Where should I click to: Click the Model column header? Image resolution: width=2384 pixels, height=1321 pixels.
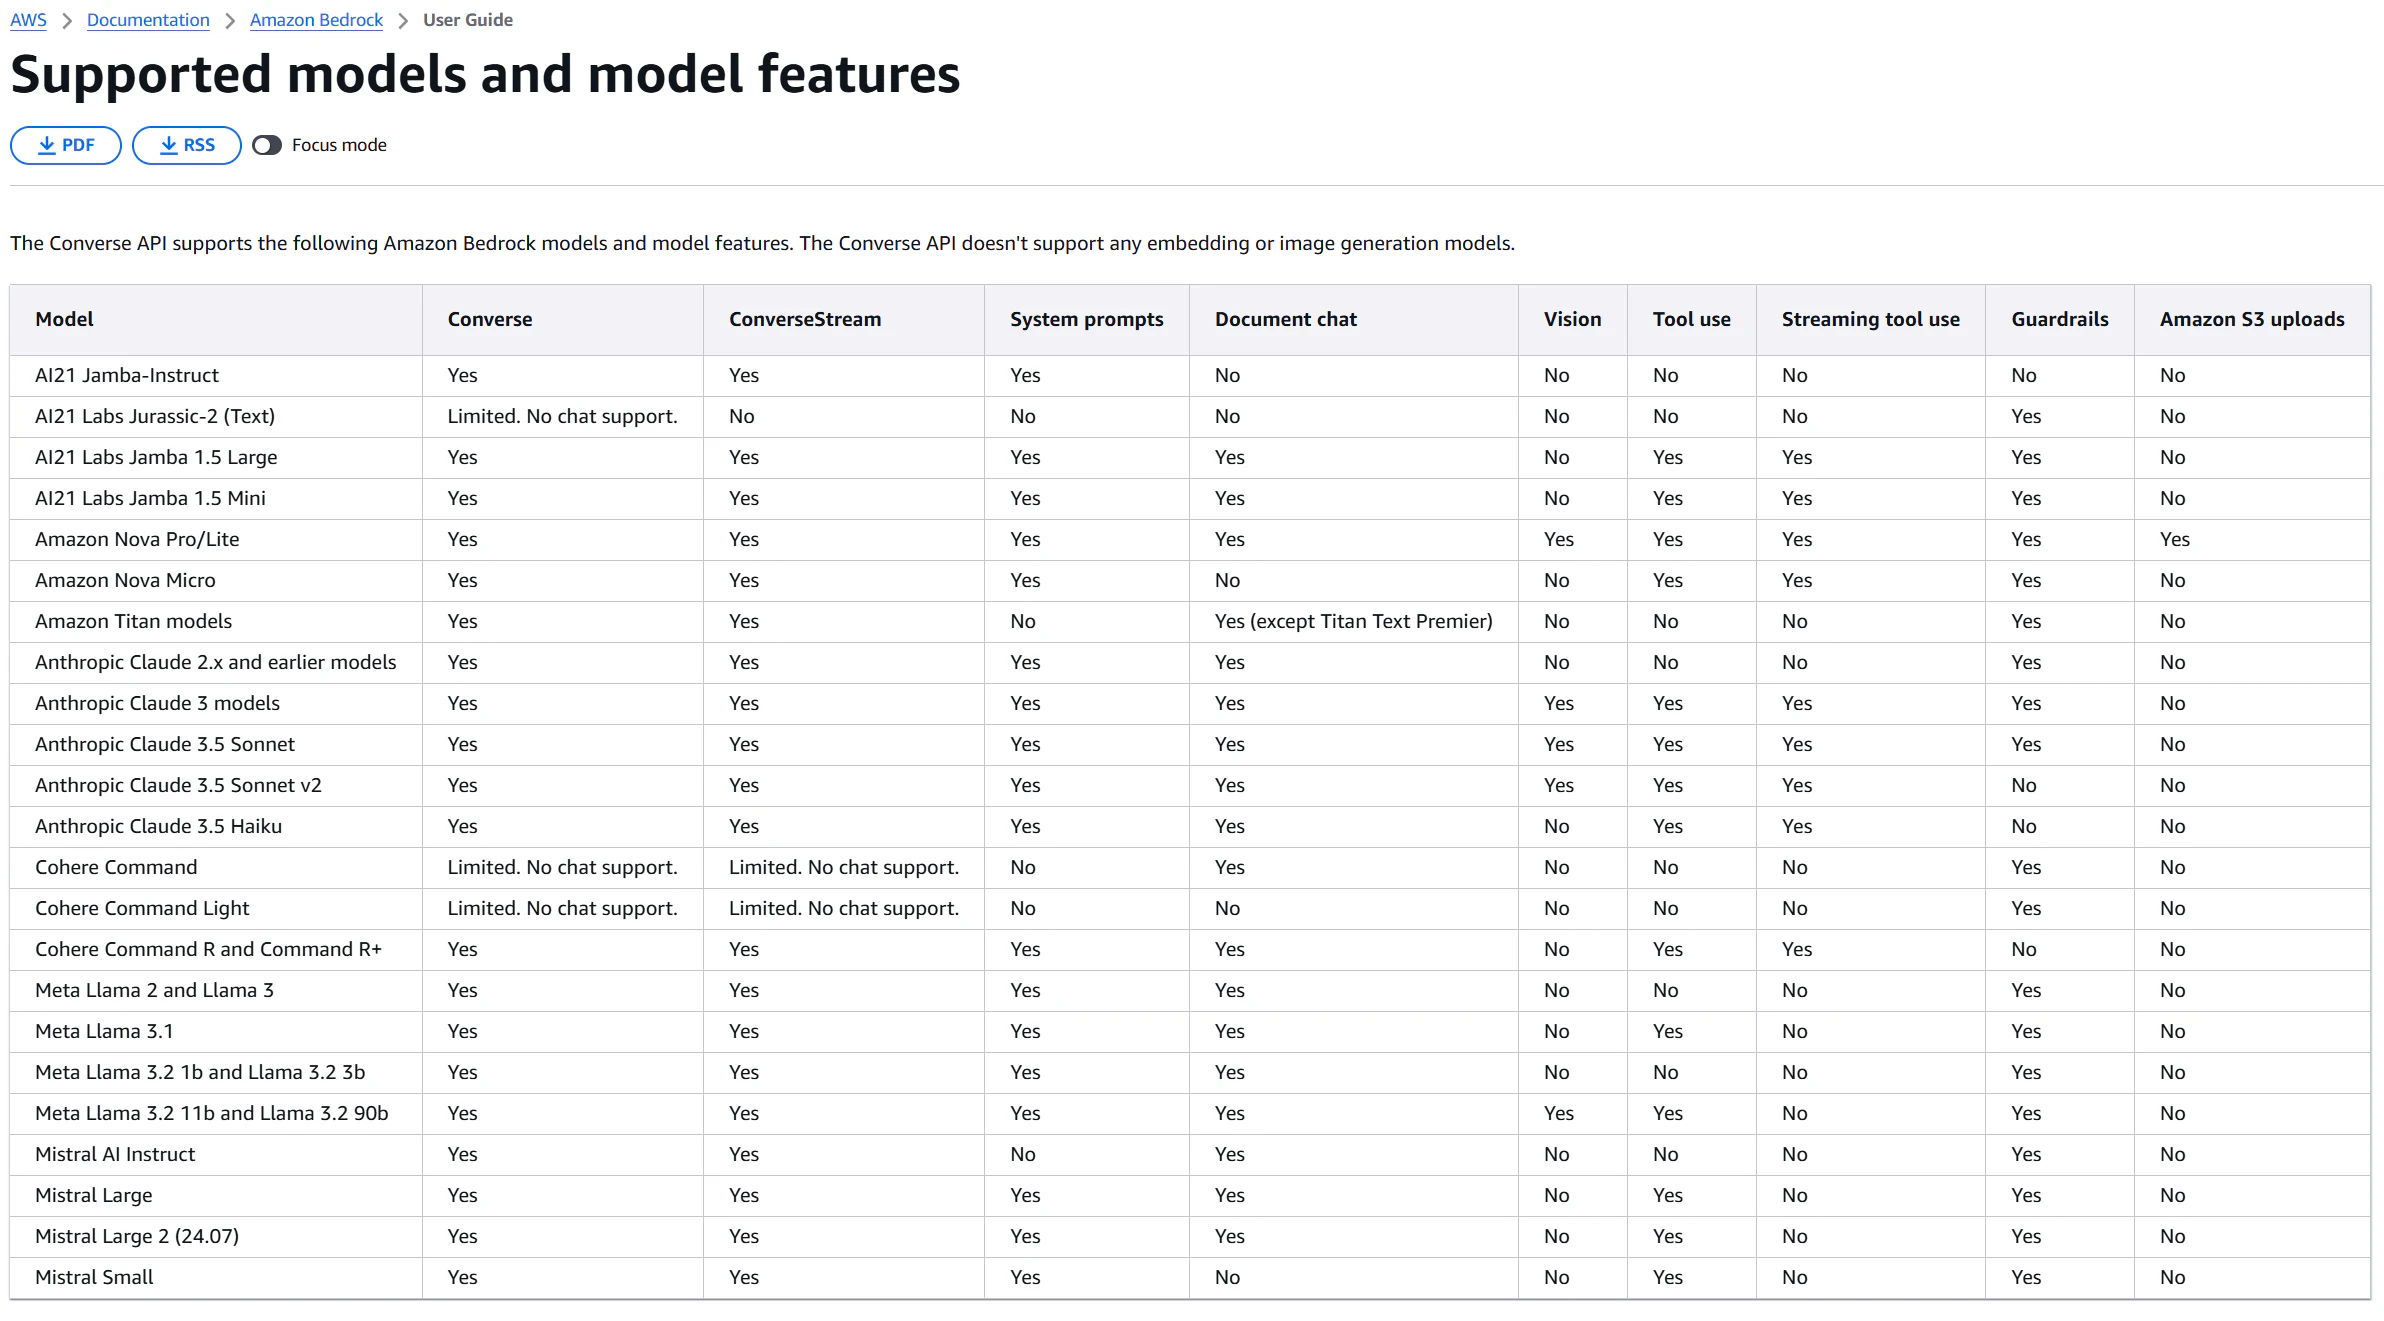64,319
